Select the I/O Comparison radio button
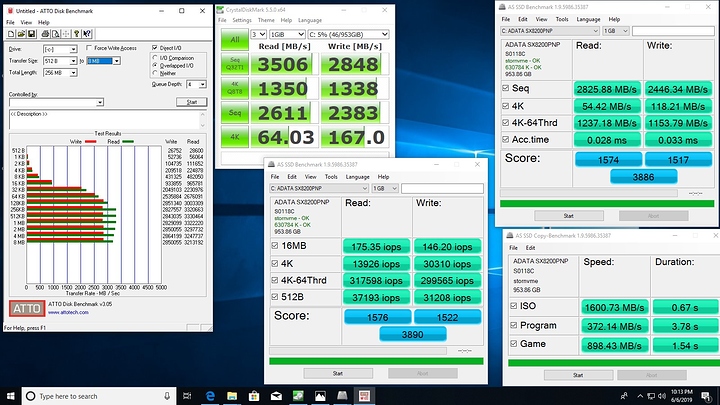The height and width of the screenshot is (405, 720). coord(156,58)
